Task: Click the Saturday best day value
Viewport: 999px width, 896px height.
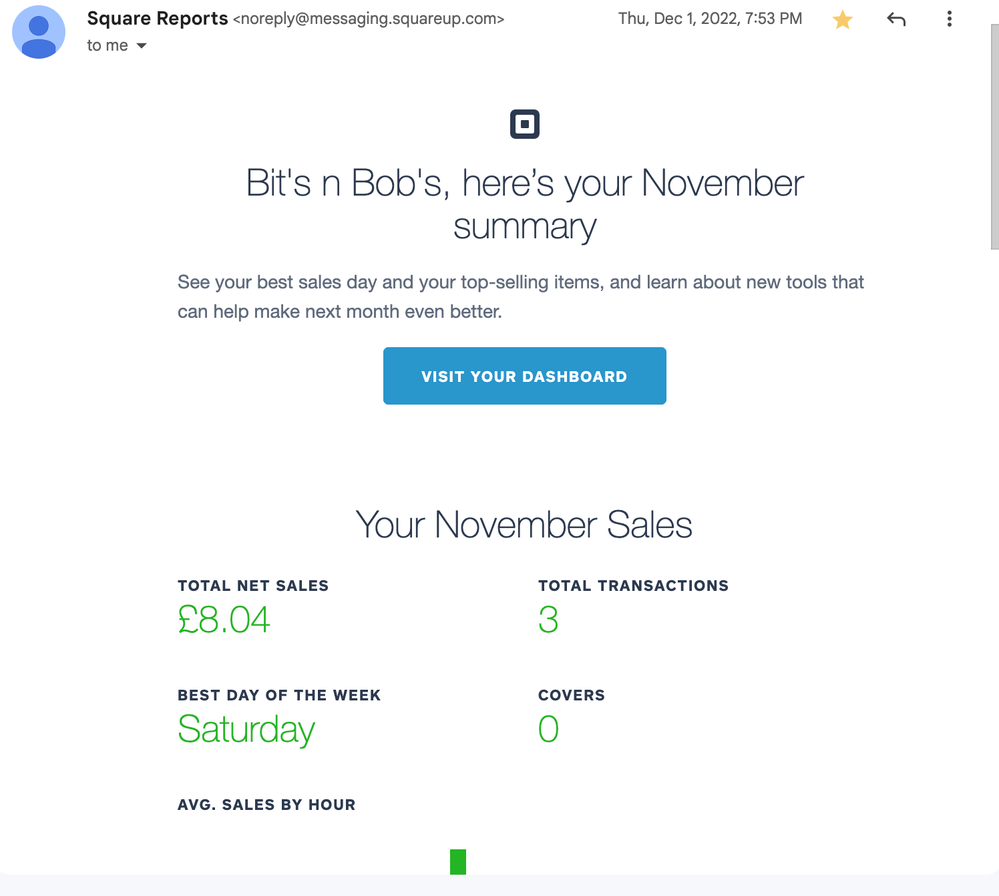Action: [x=246, y=730]
